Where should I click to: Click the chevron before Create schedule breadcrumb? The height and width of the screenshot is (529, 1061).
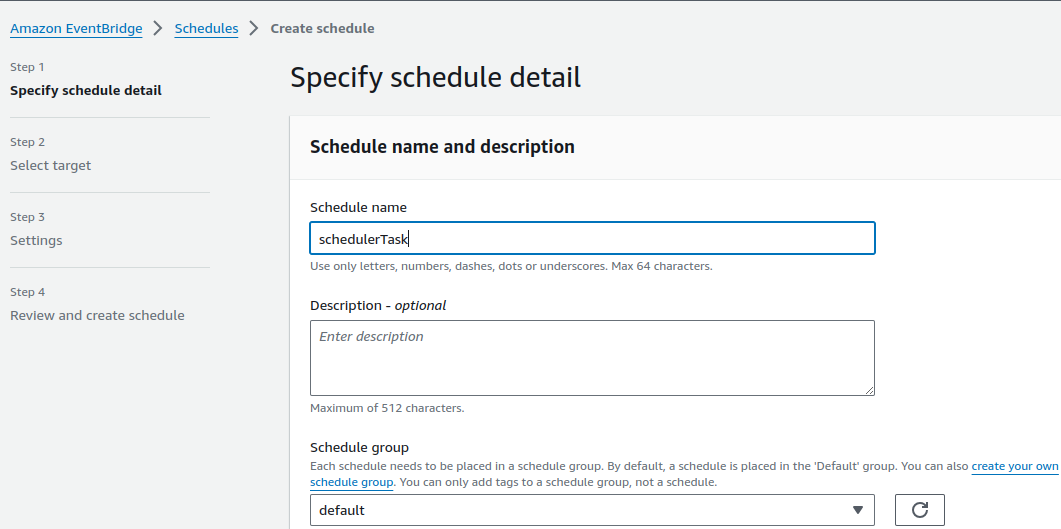pos(254,28)
